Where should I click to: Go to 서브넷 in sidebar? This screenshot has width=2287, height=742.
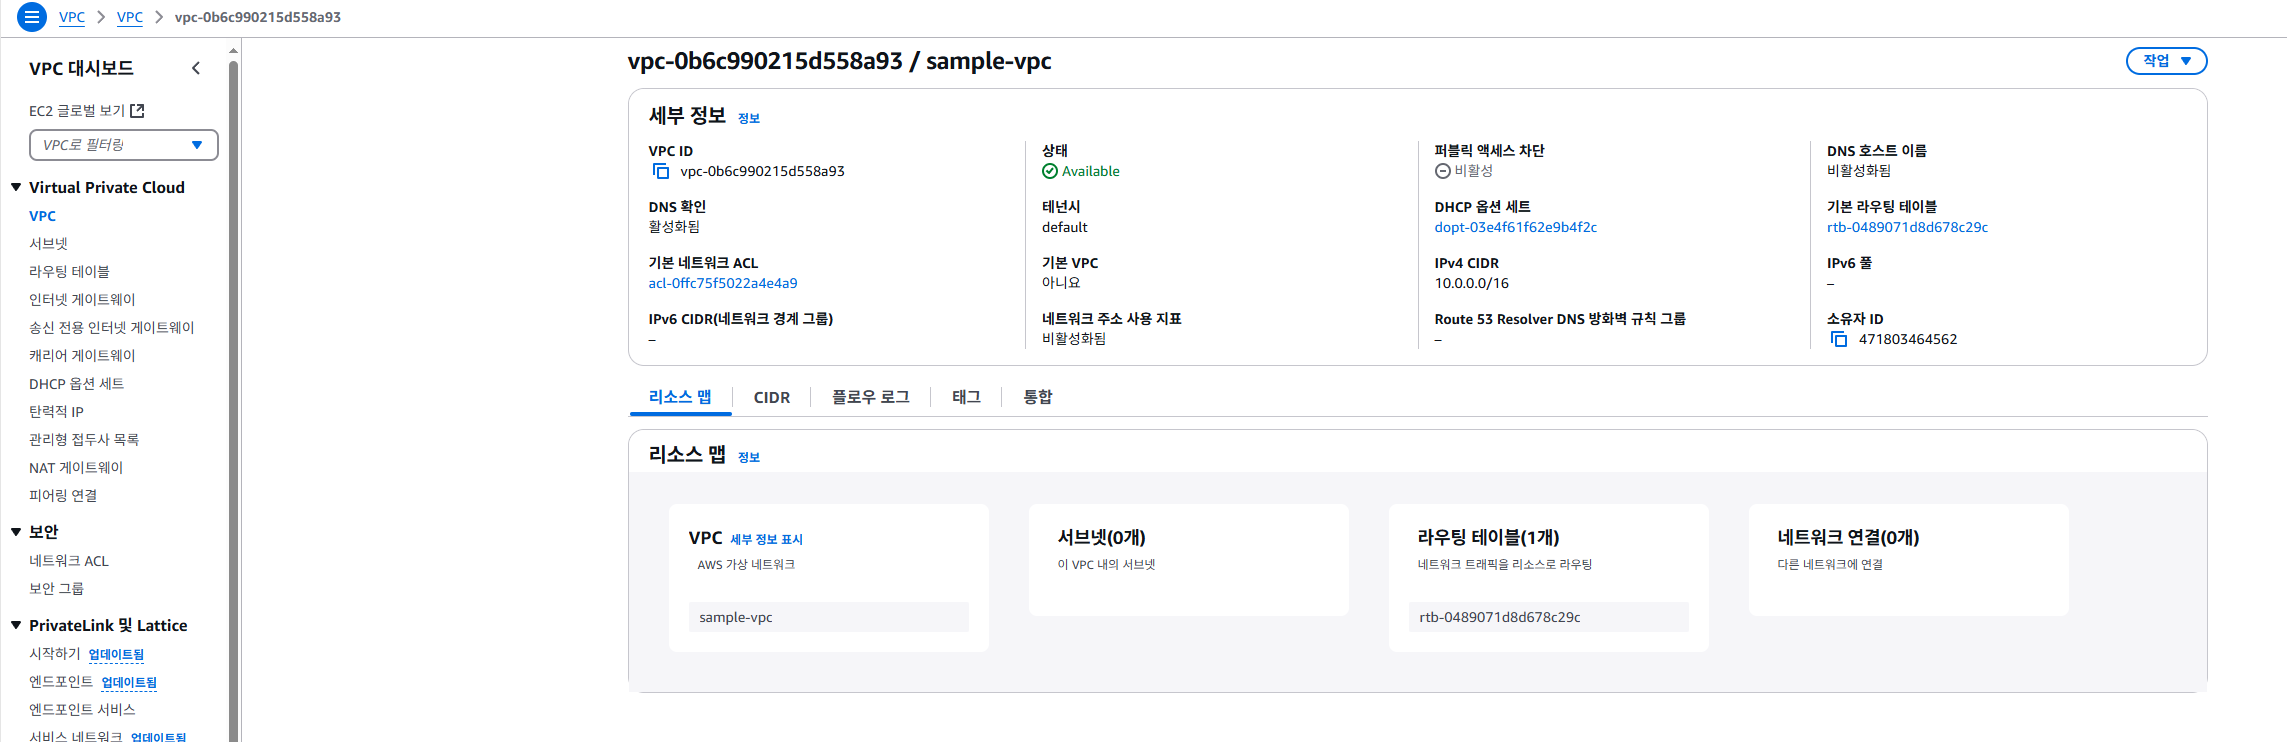click(48, 244)
